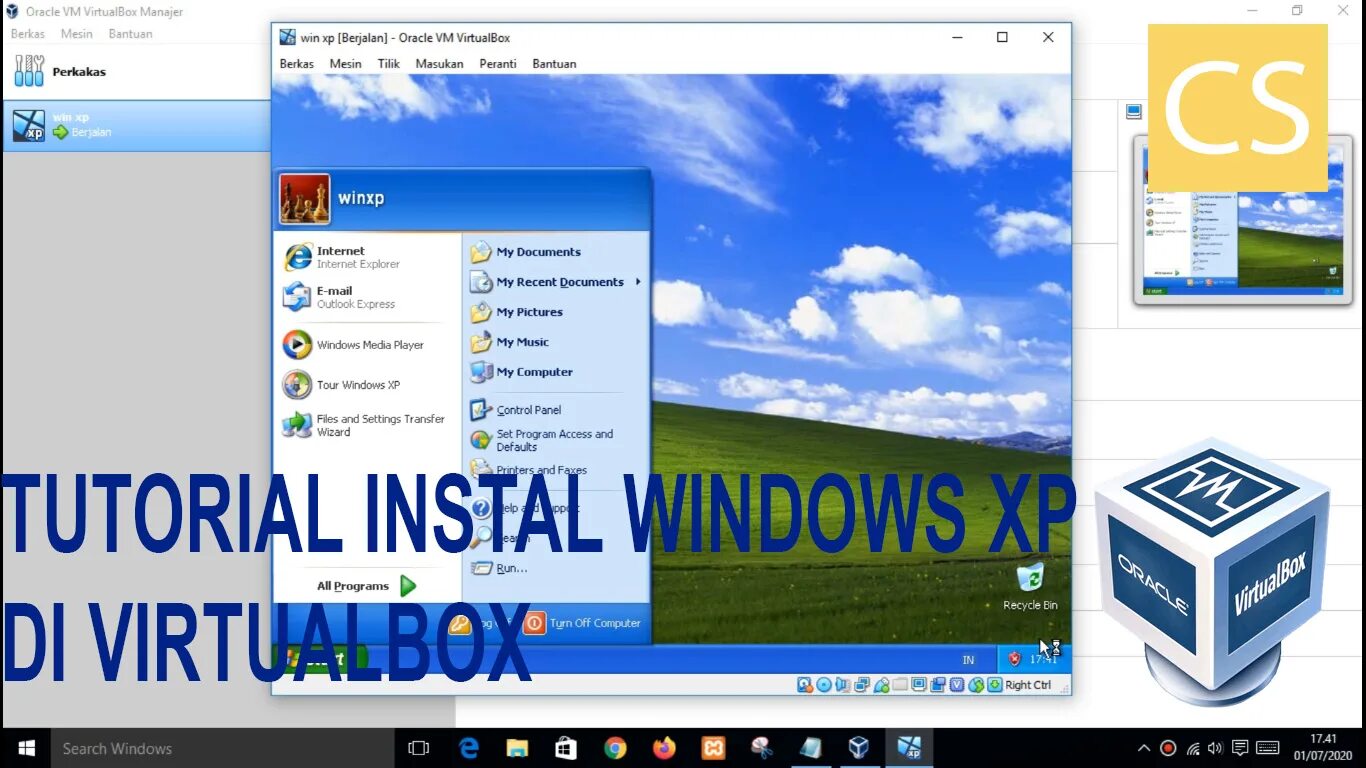Click the mouse integration status icon

975,685
